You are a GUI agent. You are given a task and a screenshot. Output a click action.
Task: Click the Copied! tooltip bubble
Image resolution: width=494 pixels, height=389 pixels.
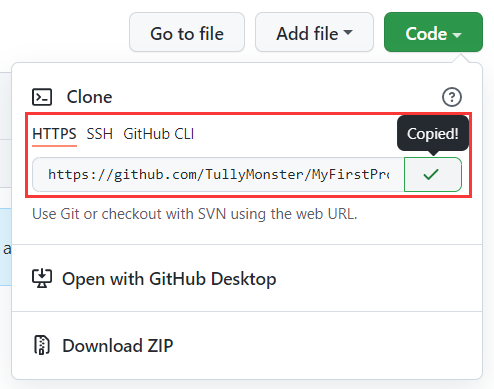click(x=433, y=134)
